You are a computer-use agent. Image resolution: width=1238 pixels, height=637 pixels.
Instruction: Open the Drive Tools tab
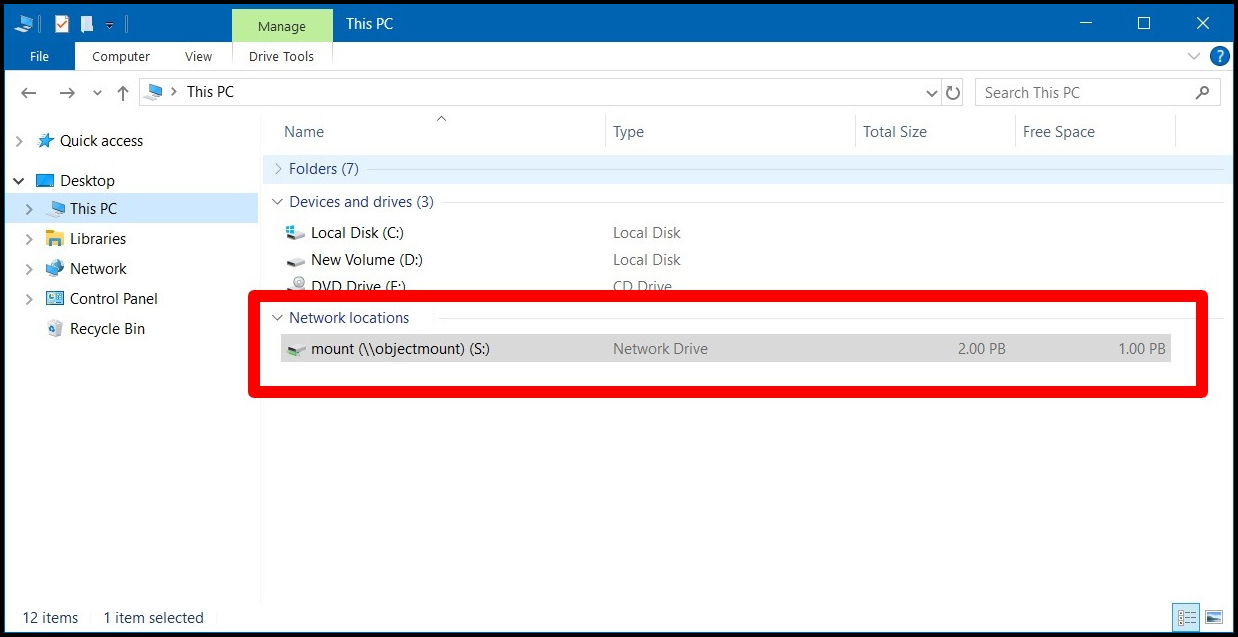[281, 57]
